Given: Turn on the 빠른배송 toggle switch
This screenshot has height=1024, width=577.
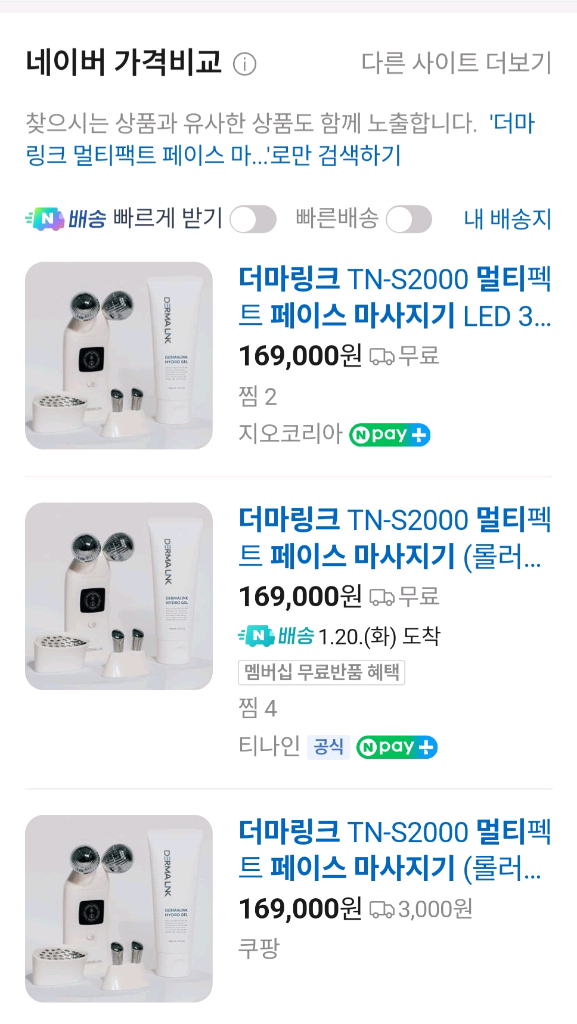Looking at the screenshot, I should (409, 216).
